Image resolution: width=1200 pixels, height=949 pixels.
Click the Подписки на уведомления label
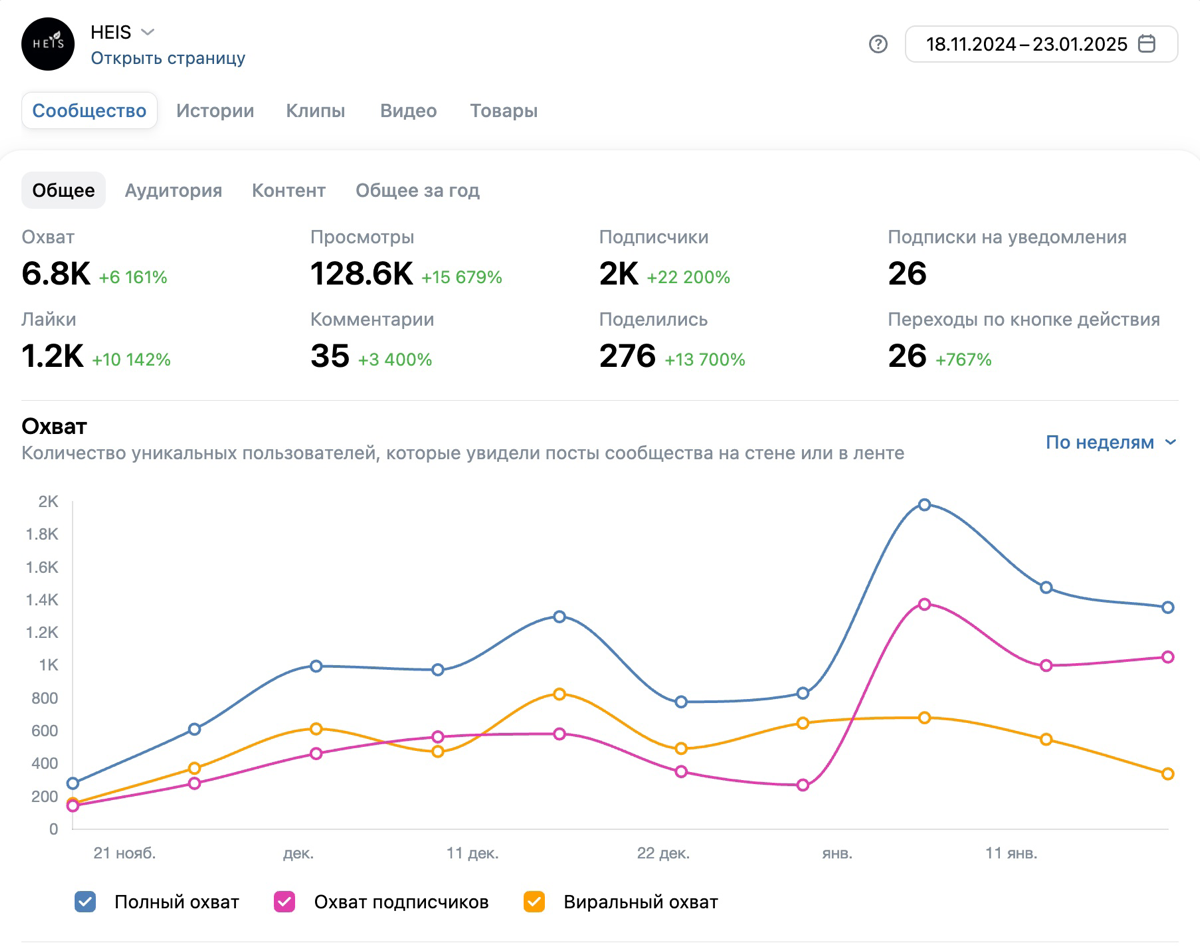tap(1007, 237)
